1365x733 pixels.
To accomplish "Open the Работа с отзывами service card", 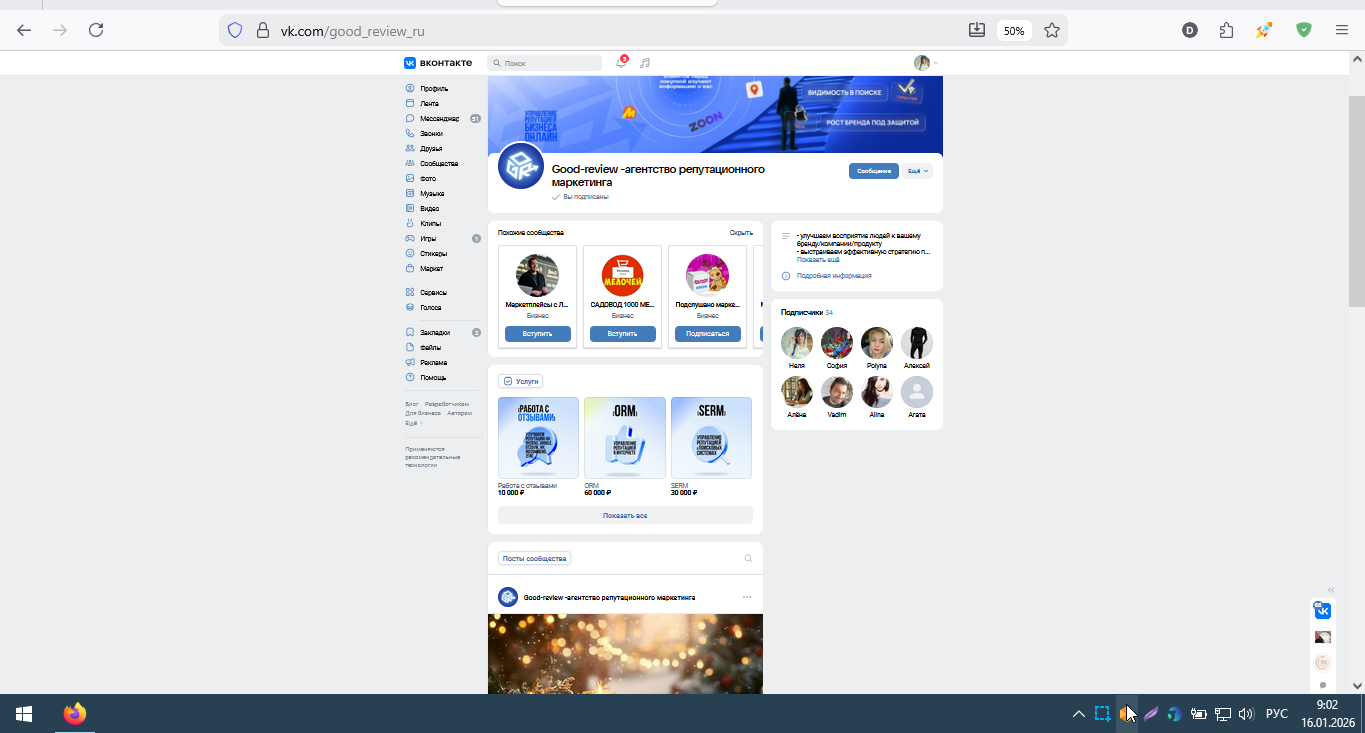I will [x=538, y=438].
